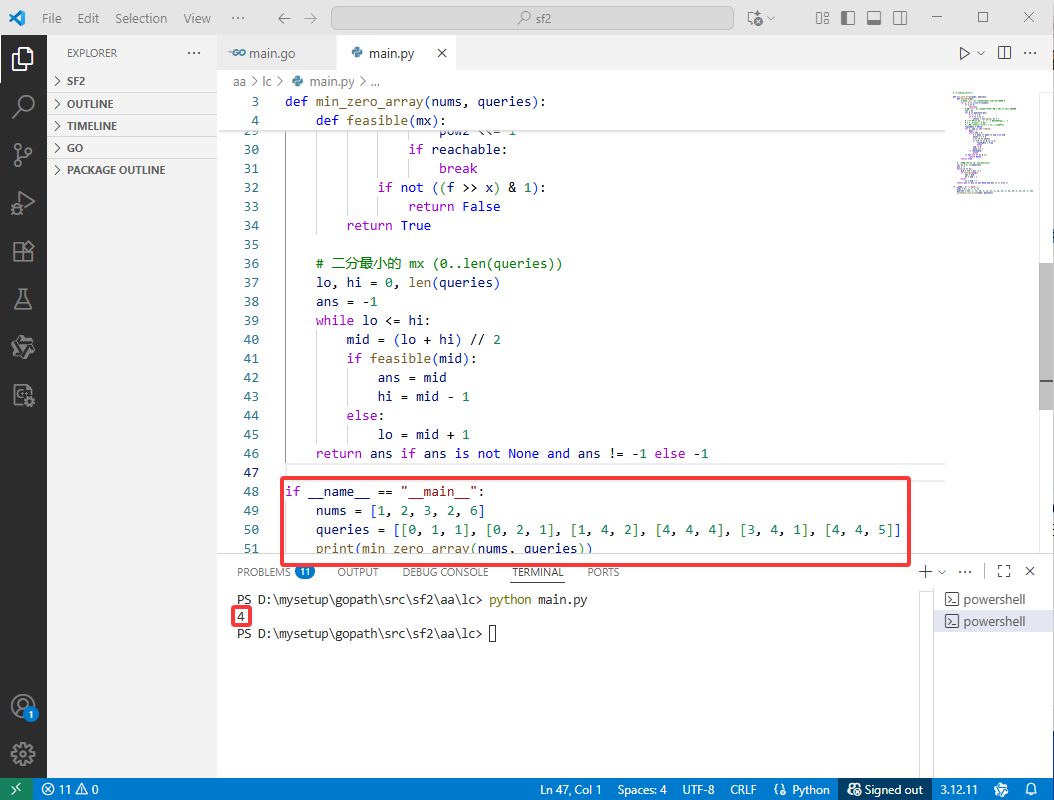This screenshot has width=1054, height=800.
Task: Open the Accounts menu icon
Action: click(x=23, y=707)
